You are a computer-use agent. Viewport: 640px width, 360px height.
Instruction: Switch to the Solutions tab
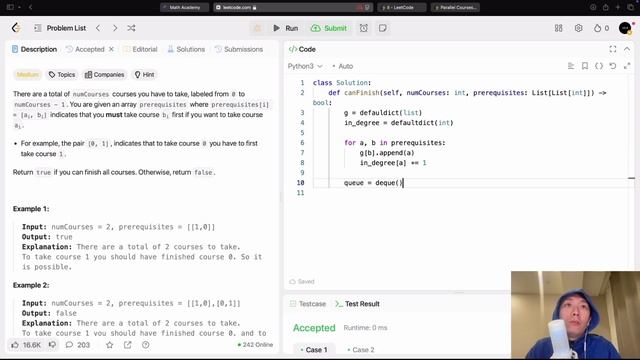(x=186, y=49)
